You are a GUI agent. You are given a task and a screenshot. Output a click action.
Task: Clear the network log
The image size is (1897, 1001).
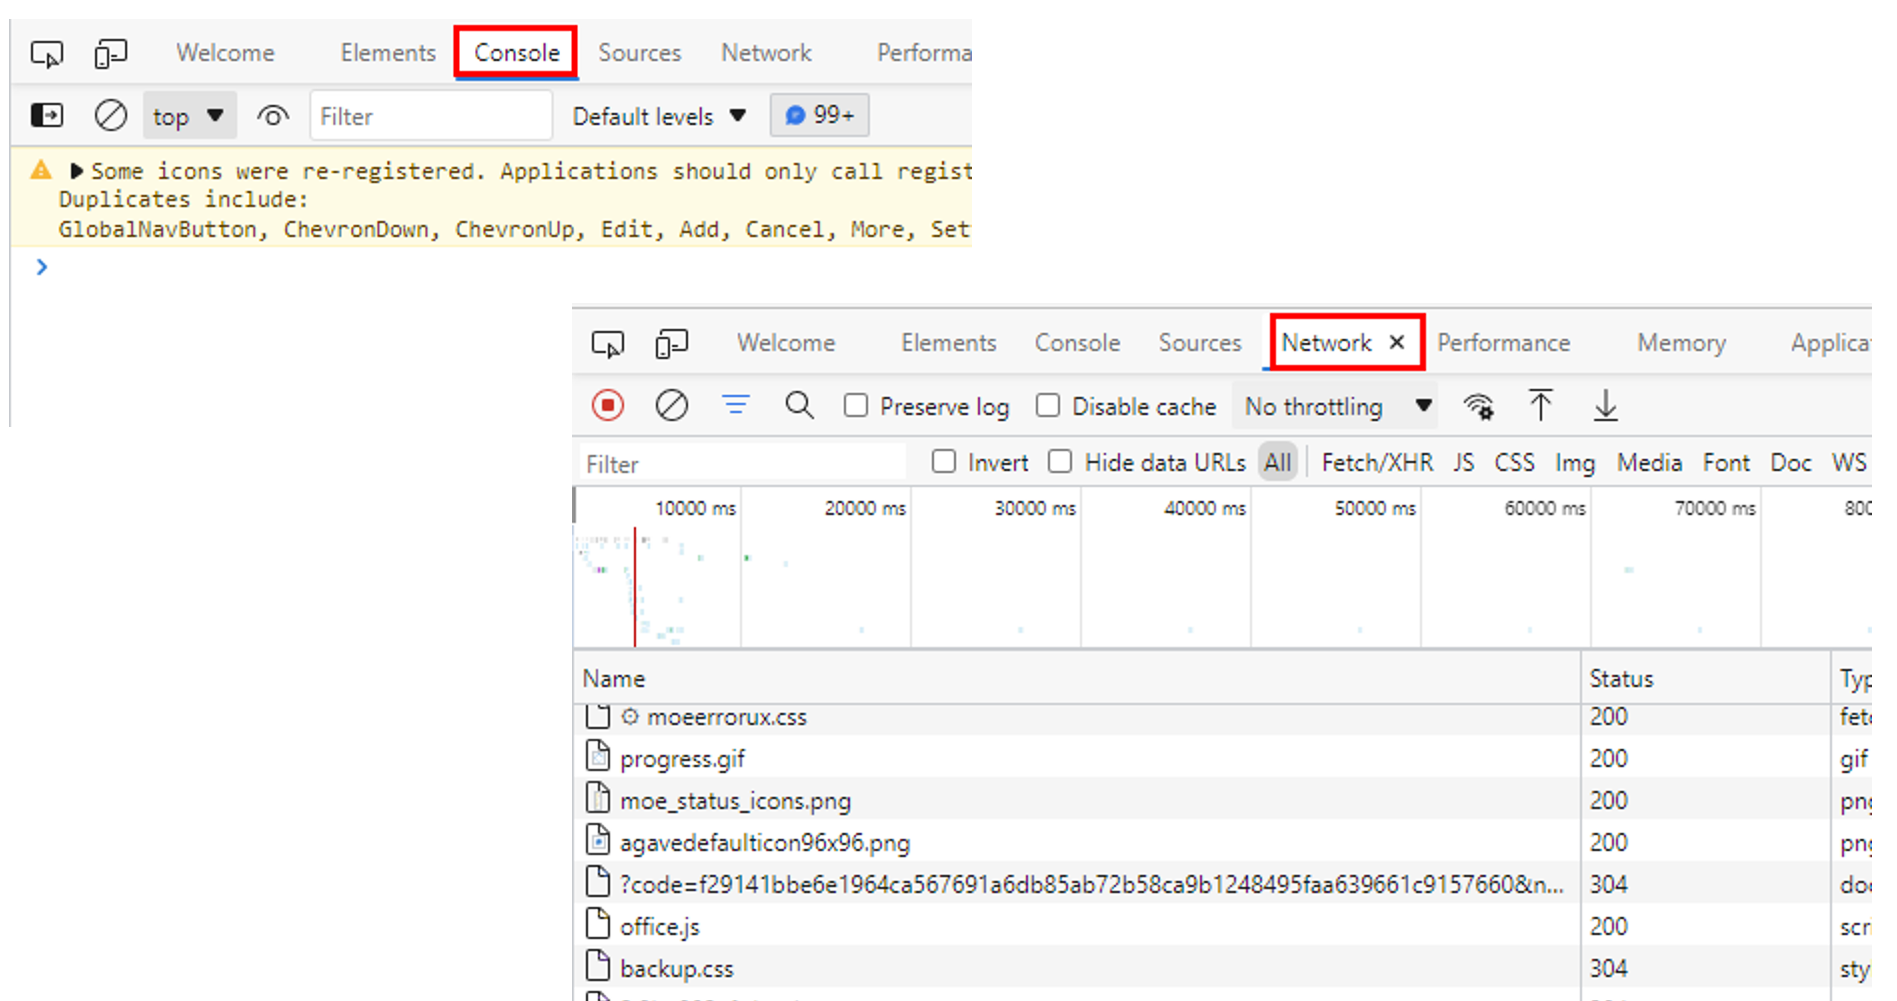click(671, 406)
